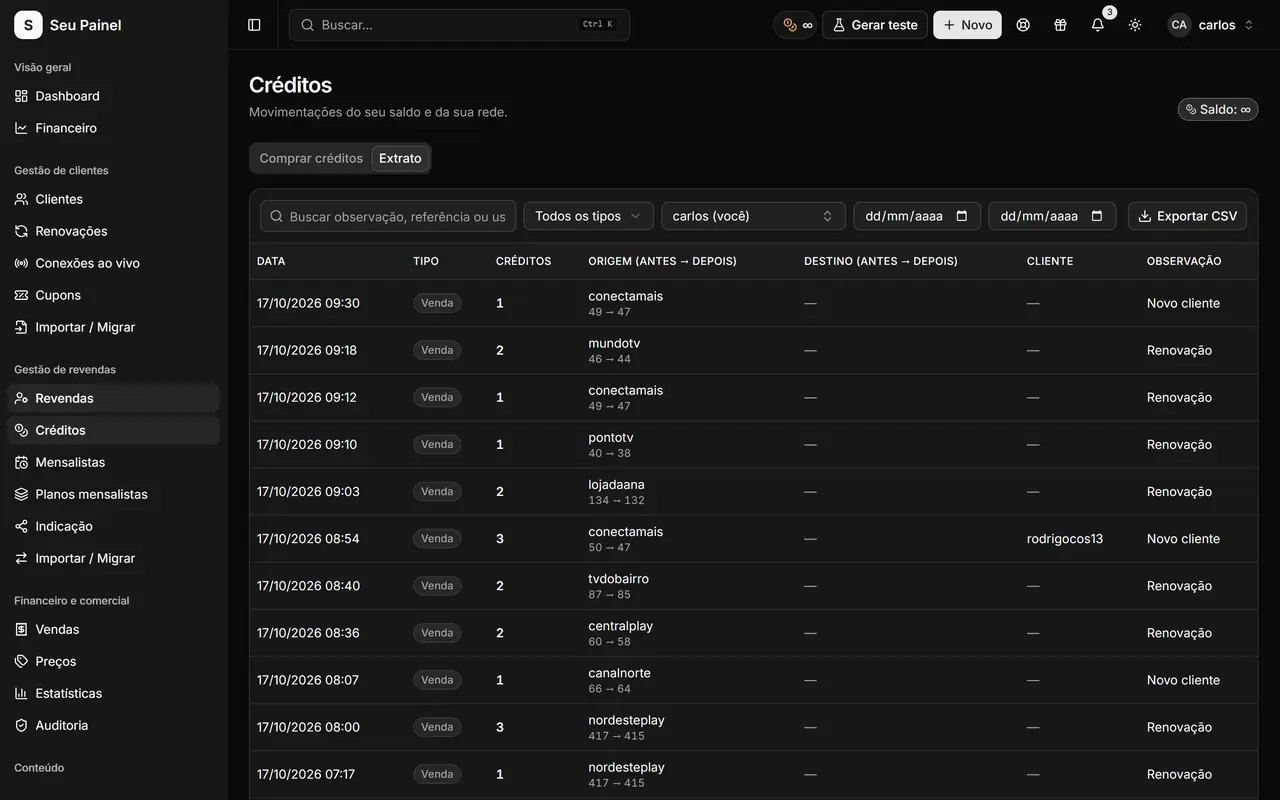Image resolution: width=1280 pixels, height=800 pixels.
Task: Go to Clientes page
Action: (113, 199)
